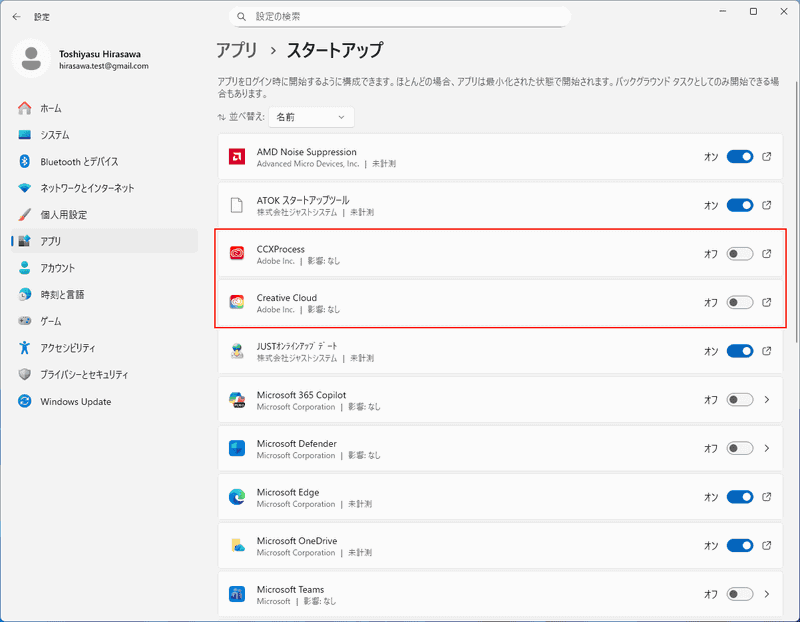The image size is (800, 622).
Task: Turn off the Microsoft OneDrive startup toggle
Action: pos(738,545)
